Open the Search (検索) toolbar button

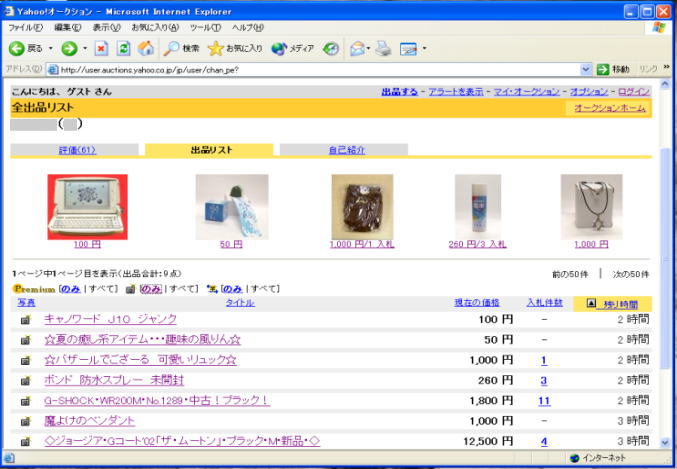click(x=181, y=48)
